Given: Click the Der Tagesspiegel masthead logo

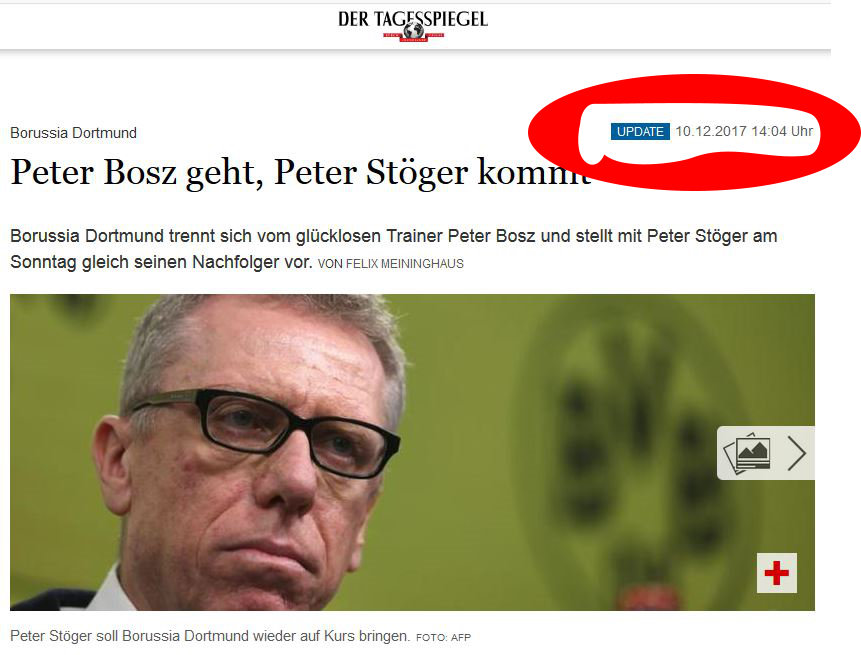Looking at the screenshot, I should tap(413, 25).
